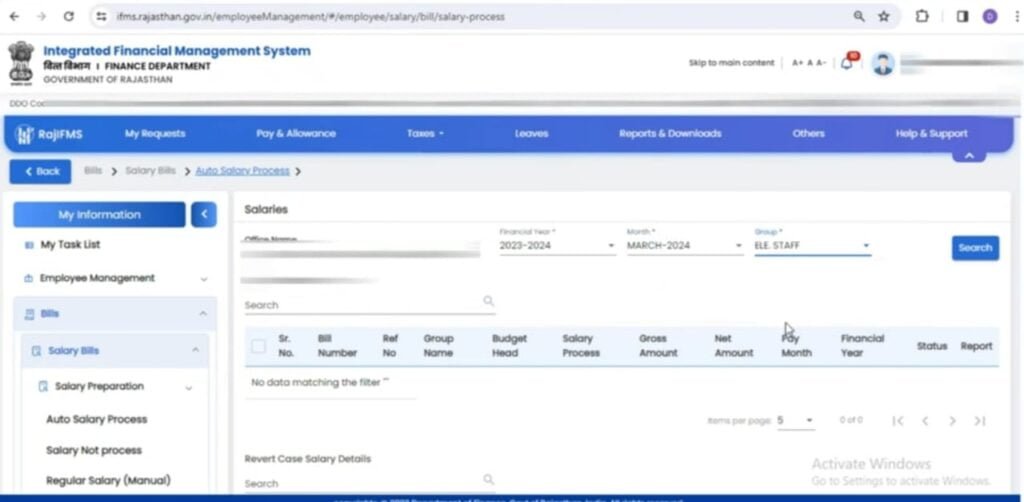Collapse the top navigation bar with the up chevron
1024x502 pixels.
click(969, 155)
